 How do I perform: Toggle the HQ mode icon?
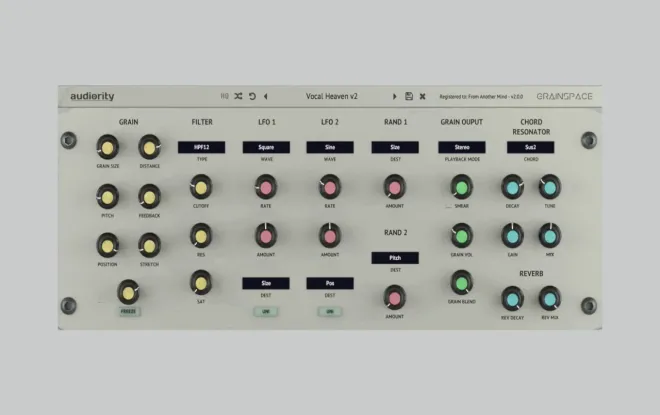[x=225, y=96]
